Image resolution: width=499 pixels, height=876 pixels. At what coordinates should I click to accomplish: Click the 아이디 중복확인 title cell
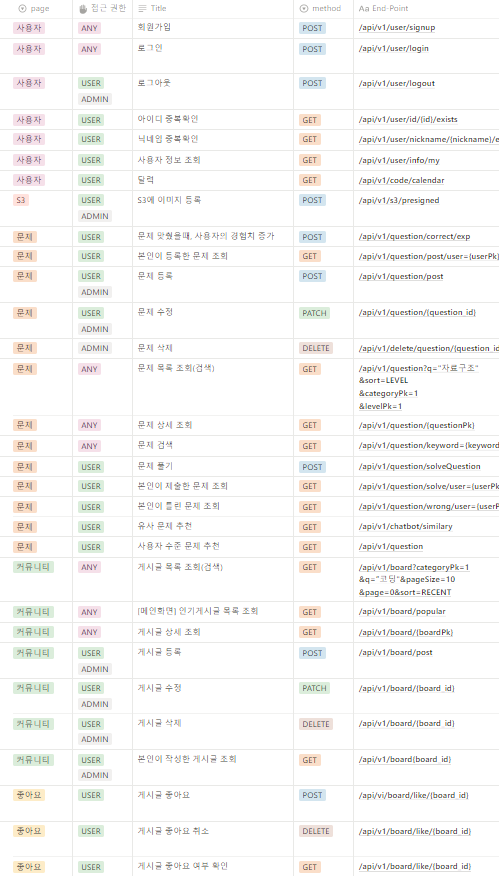168,119
